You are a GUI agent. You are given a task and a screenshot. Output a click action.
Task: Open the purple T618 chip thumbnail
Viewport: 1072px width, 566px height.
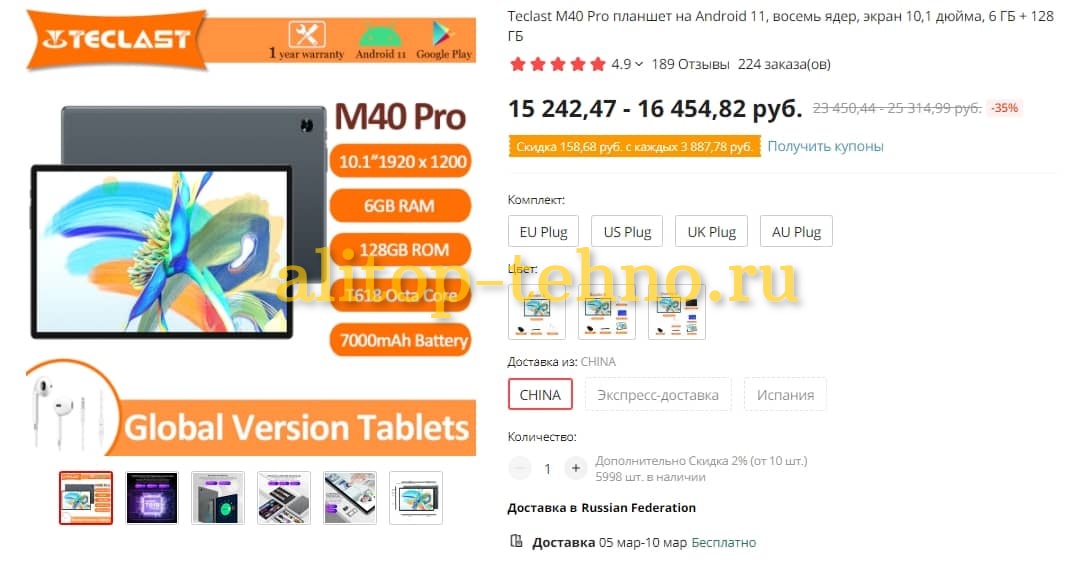[x=152, y=498]
